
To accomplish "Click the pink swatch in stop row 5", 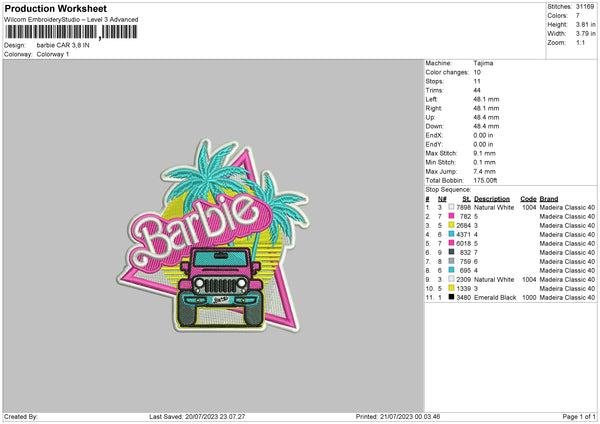I will 452,243.
